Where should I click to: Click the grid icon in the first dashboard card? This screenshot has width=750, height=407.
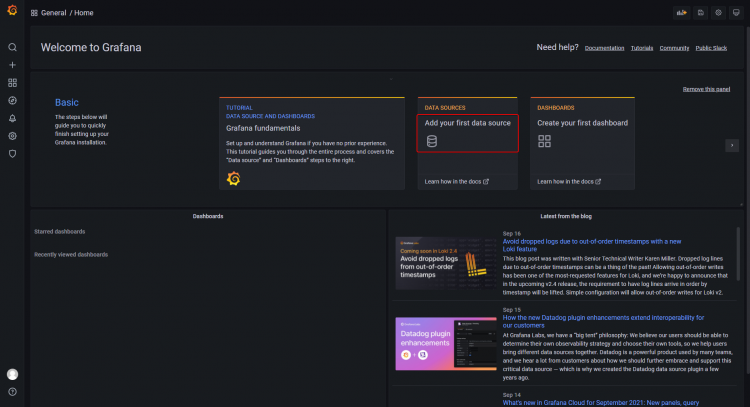544,141
